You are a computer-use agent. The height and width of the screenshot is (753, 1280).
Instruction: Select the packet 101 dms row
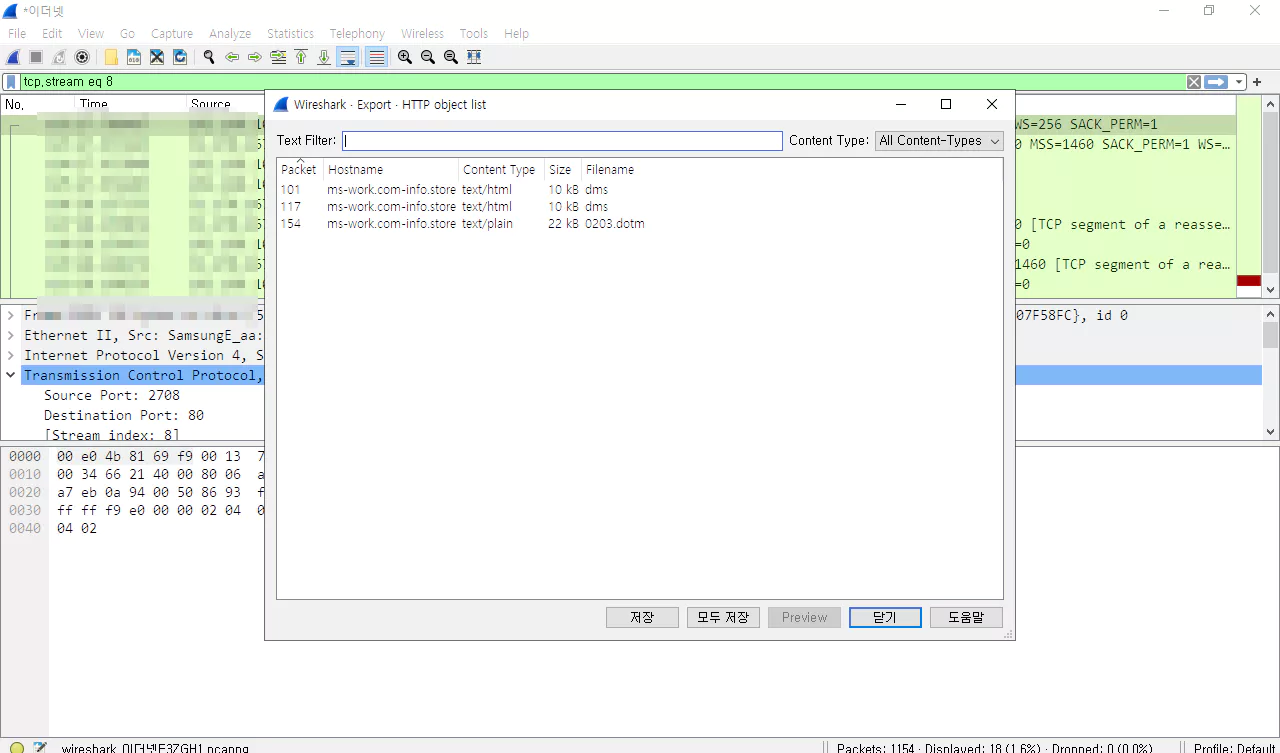(x=640, y=189)
